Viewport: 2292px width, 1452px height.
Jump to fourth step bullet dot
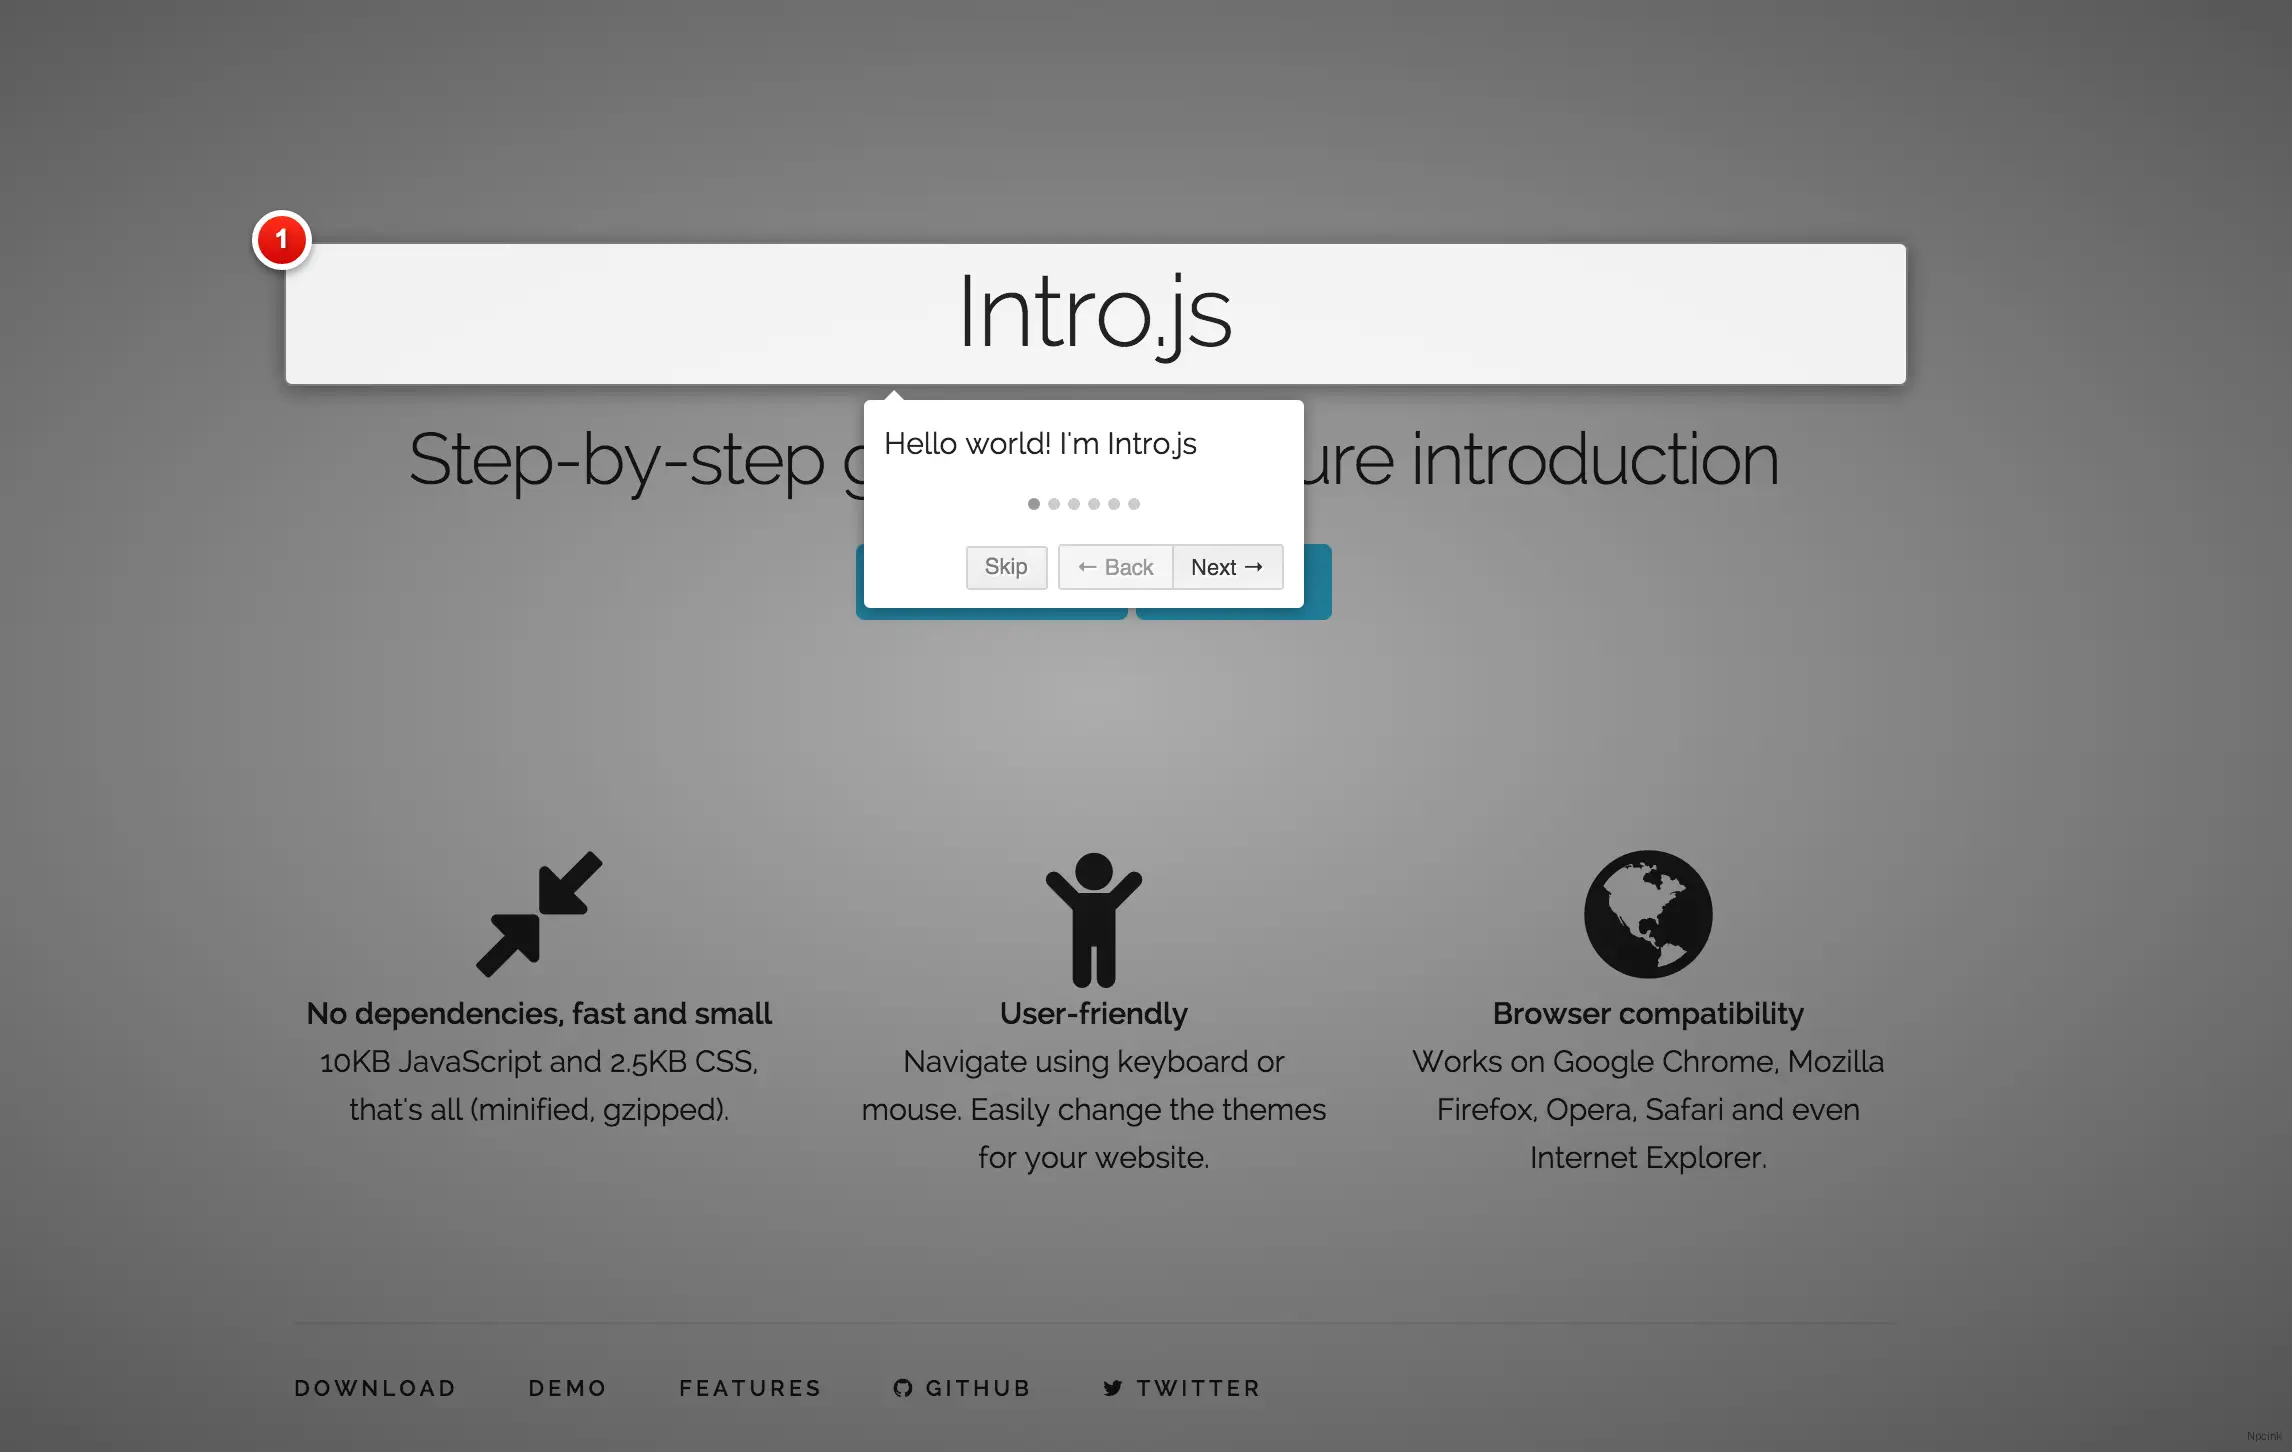[1094, 504]
